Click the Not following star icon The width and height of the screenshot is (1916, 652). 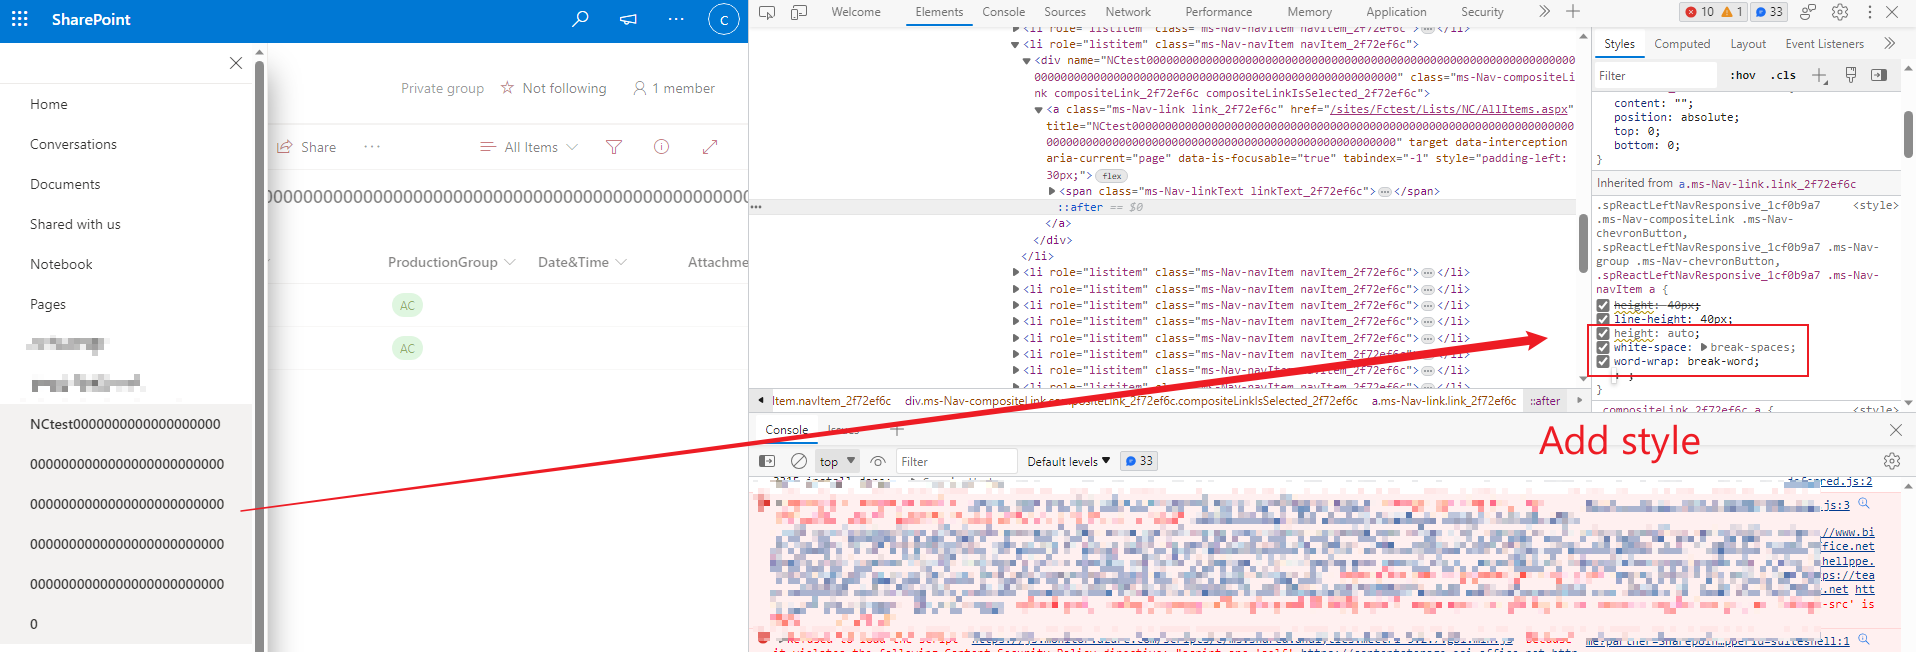(507, 88)
